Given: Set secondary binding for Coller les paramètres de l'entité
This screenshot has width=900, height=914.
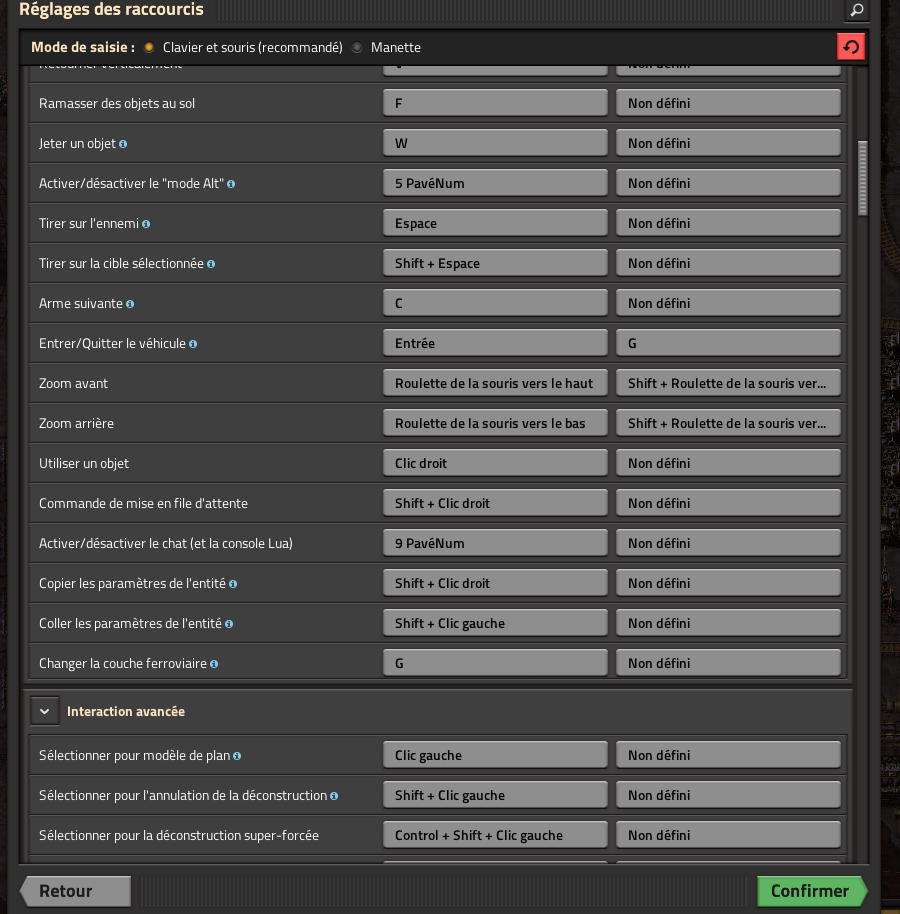Looking at the screenshot, I should coord(728,623).
